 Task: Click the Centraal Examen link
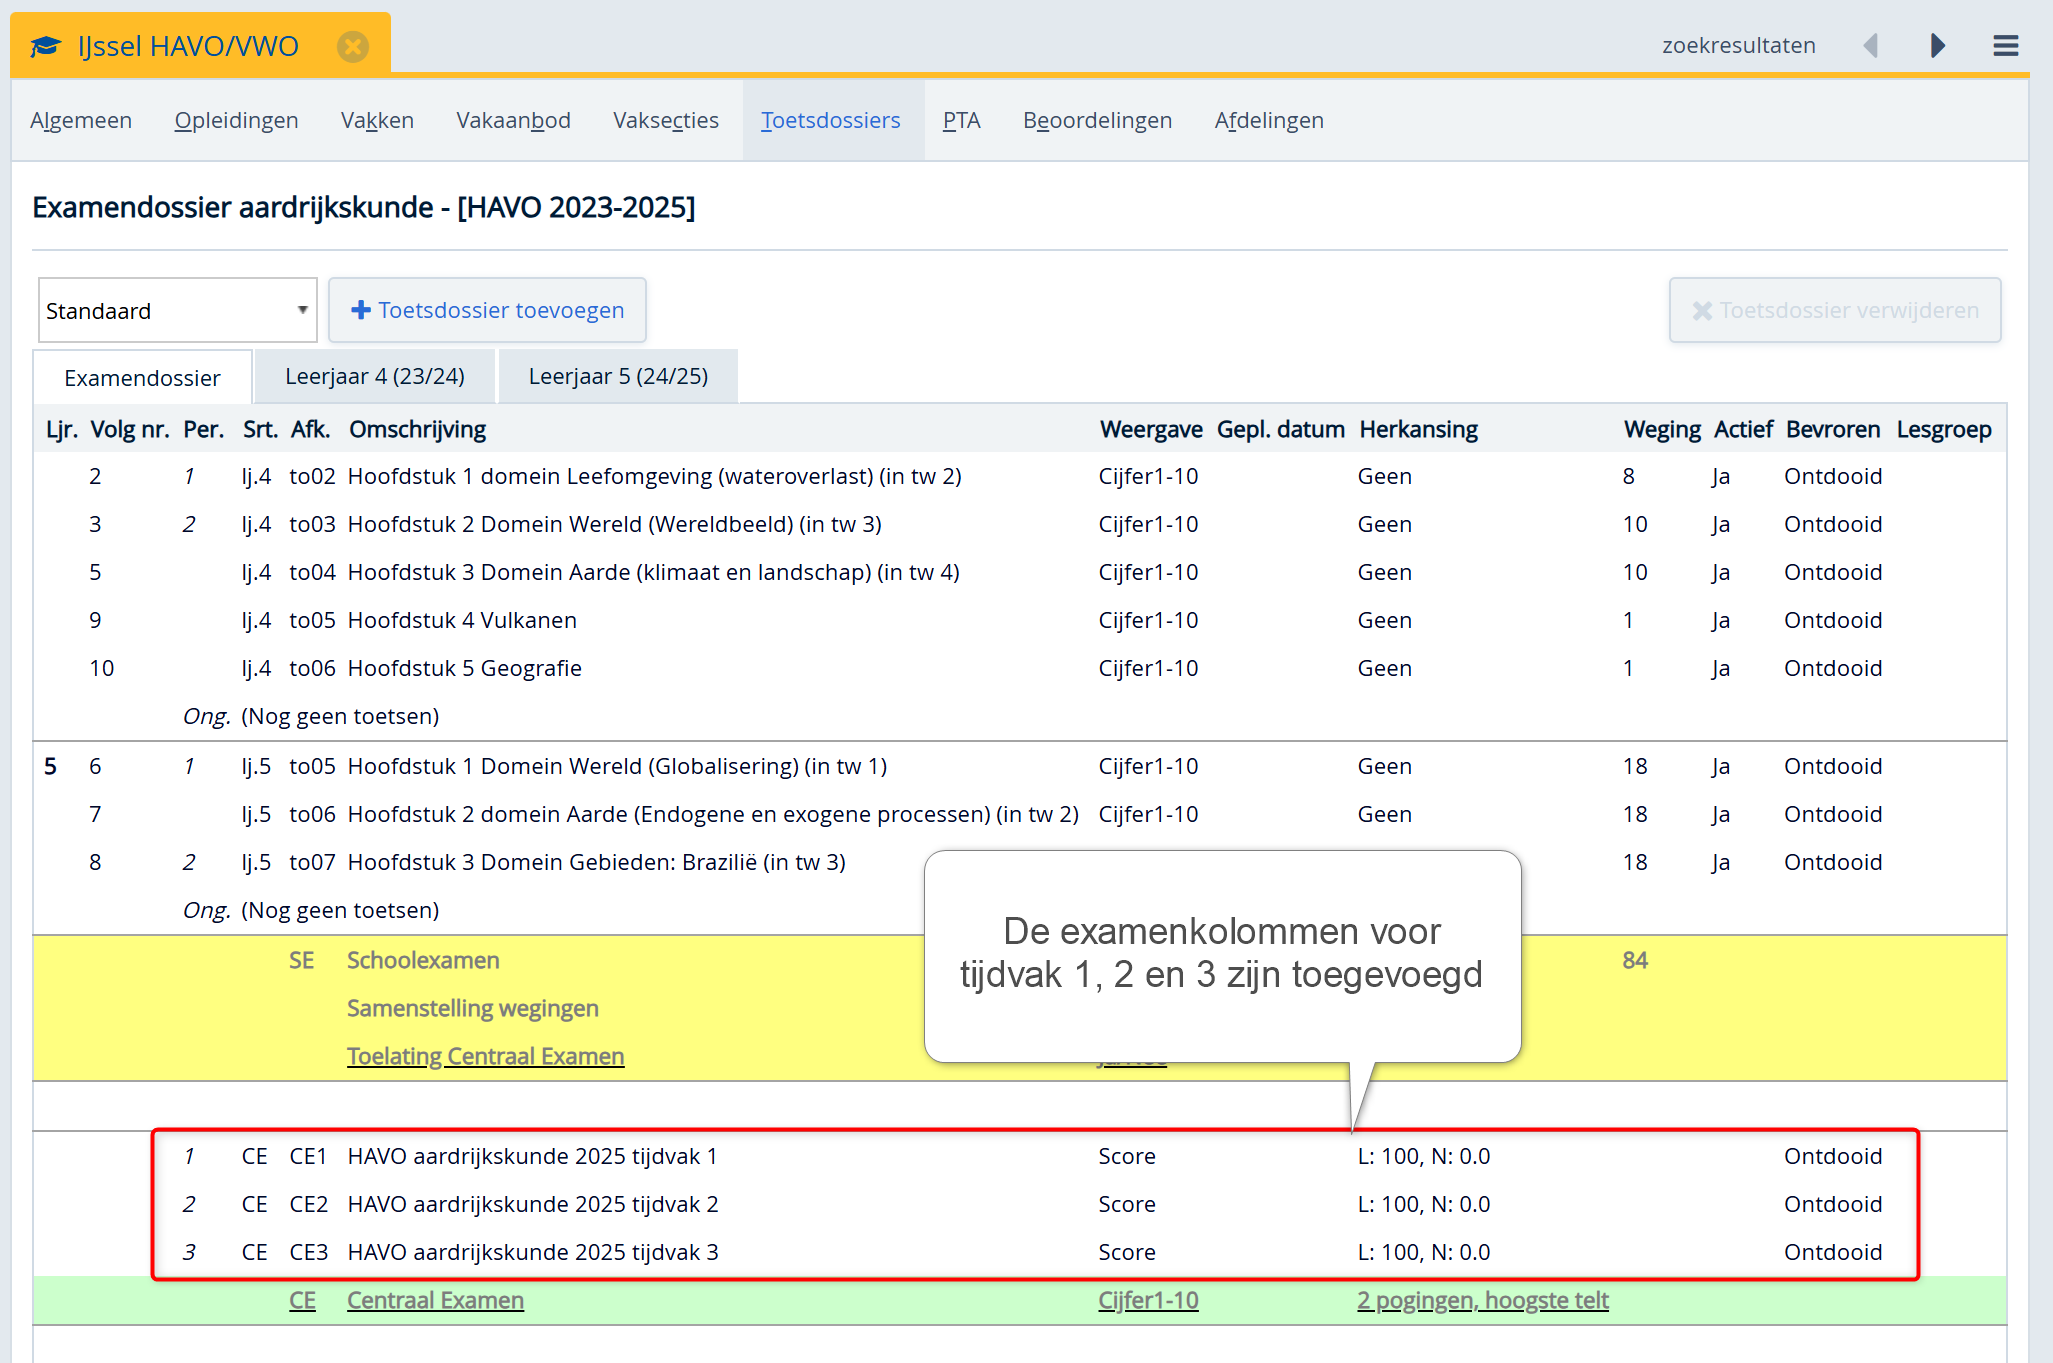(x=435, y=1301)
